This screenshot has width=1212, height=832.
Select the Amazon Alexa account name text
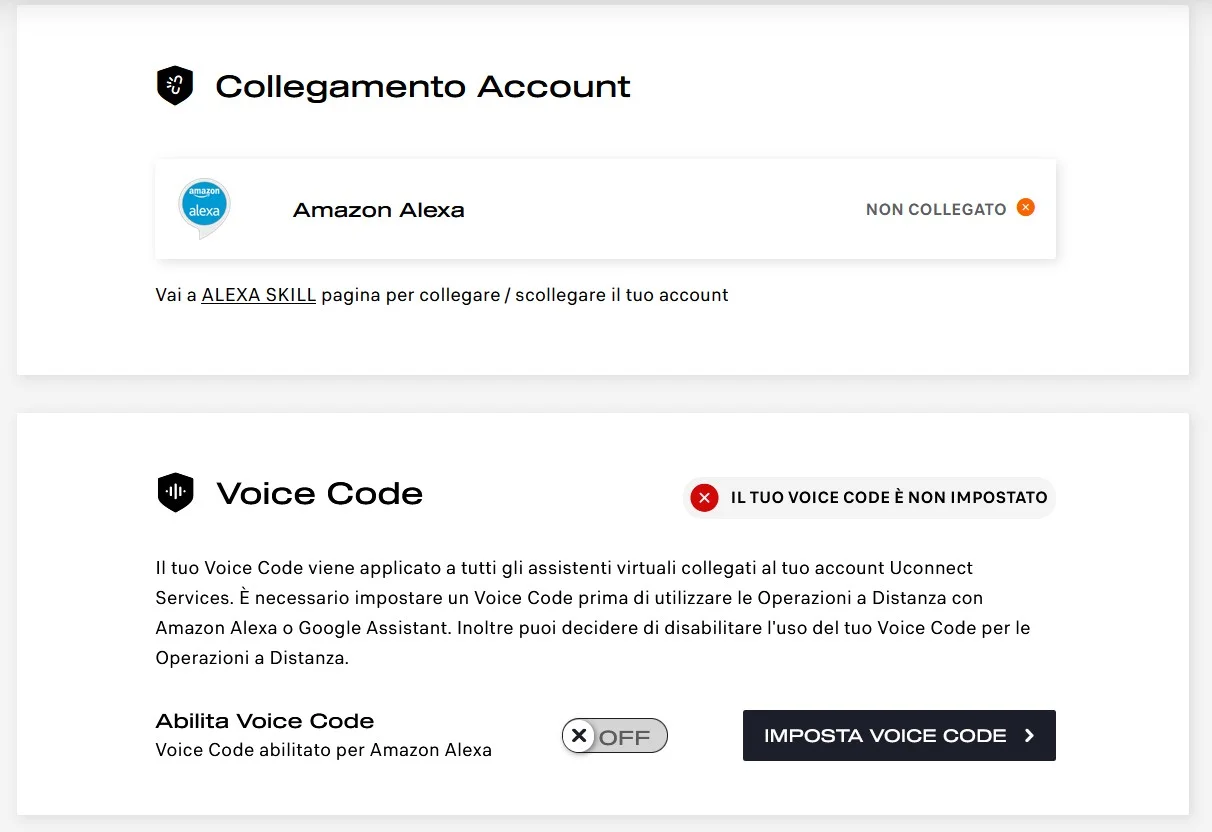tap(378, 210)
